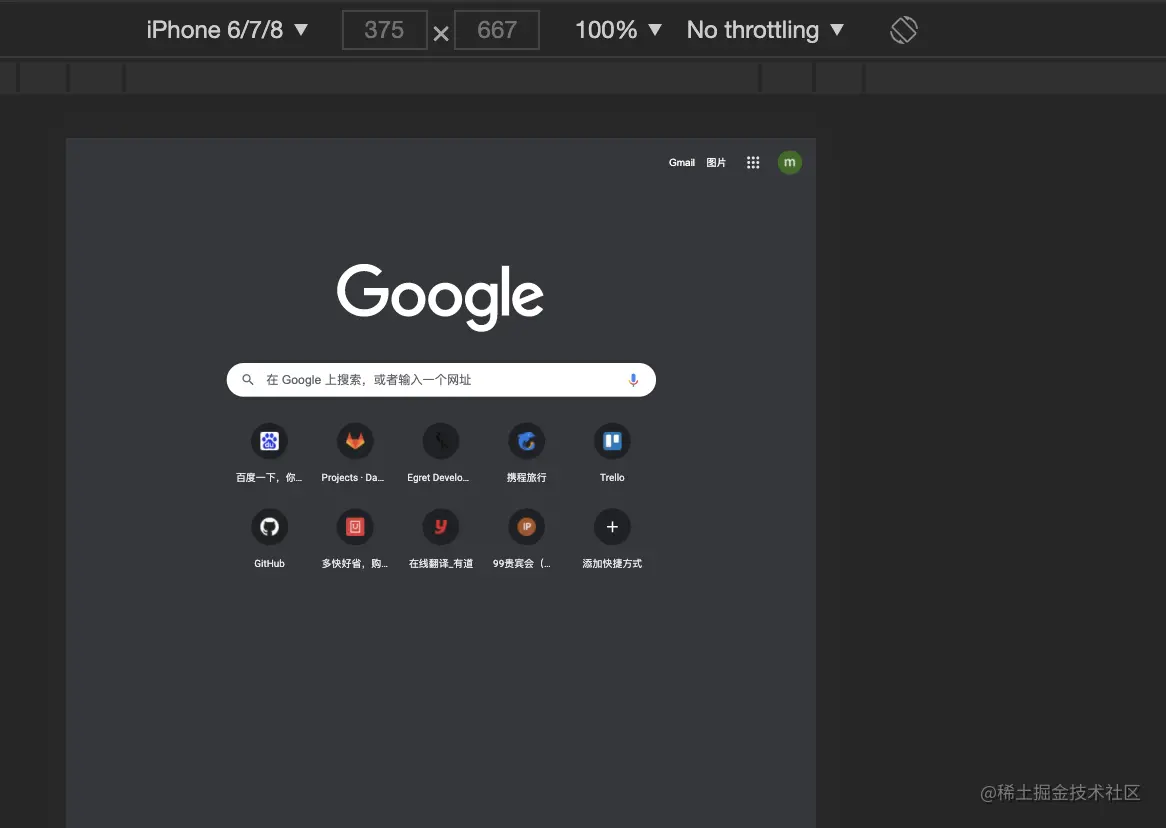Open the 多快好省 shopping shortcut icon

click(x=355, y=527)
